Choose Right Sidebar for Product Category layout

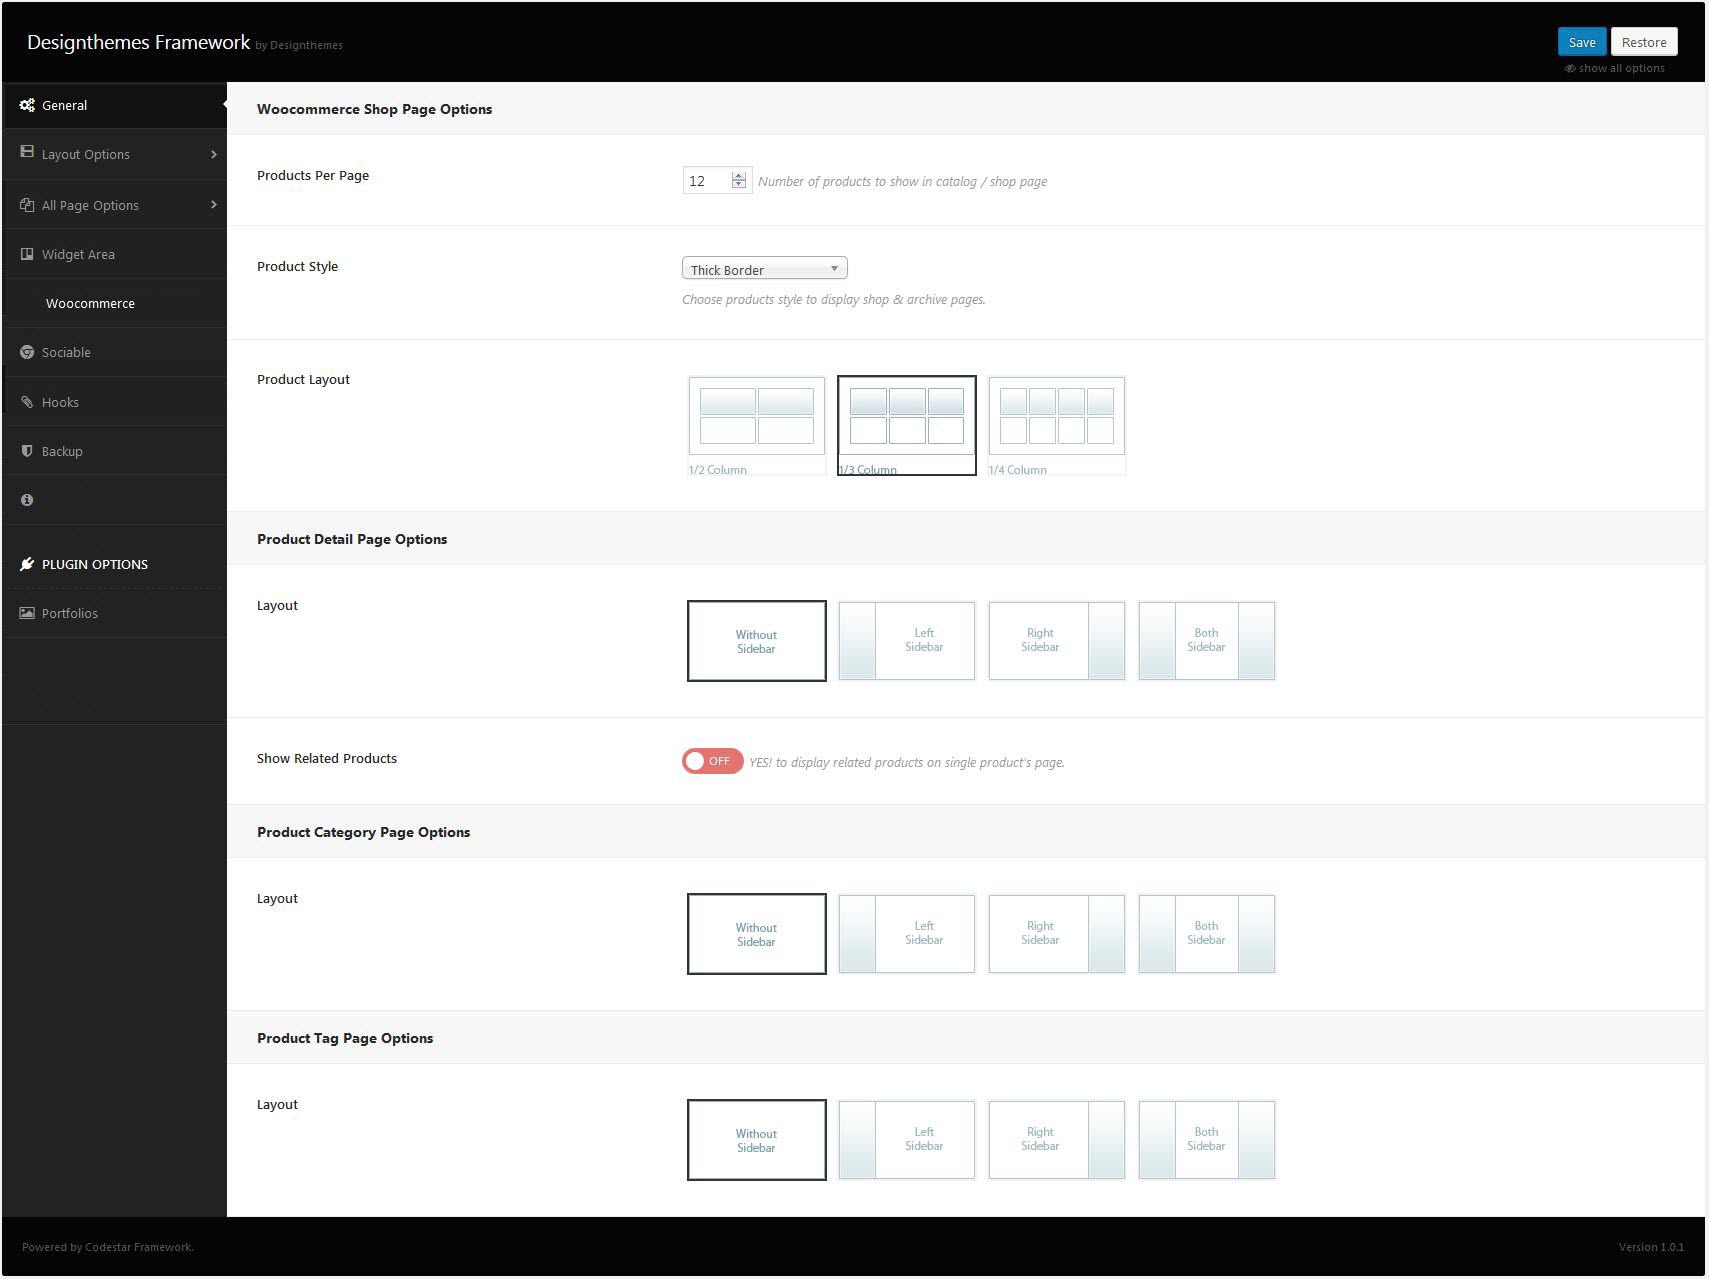pos(1057,934)
